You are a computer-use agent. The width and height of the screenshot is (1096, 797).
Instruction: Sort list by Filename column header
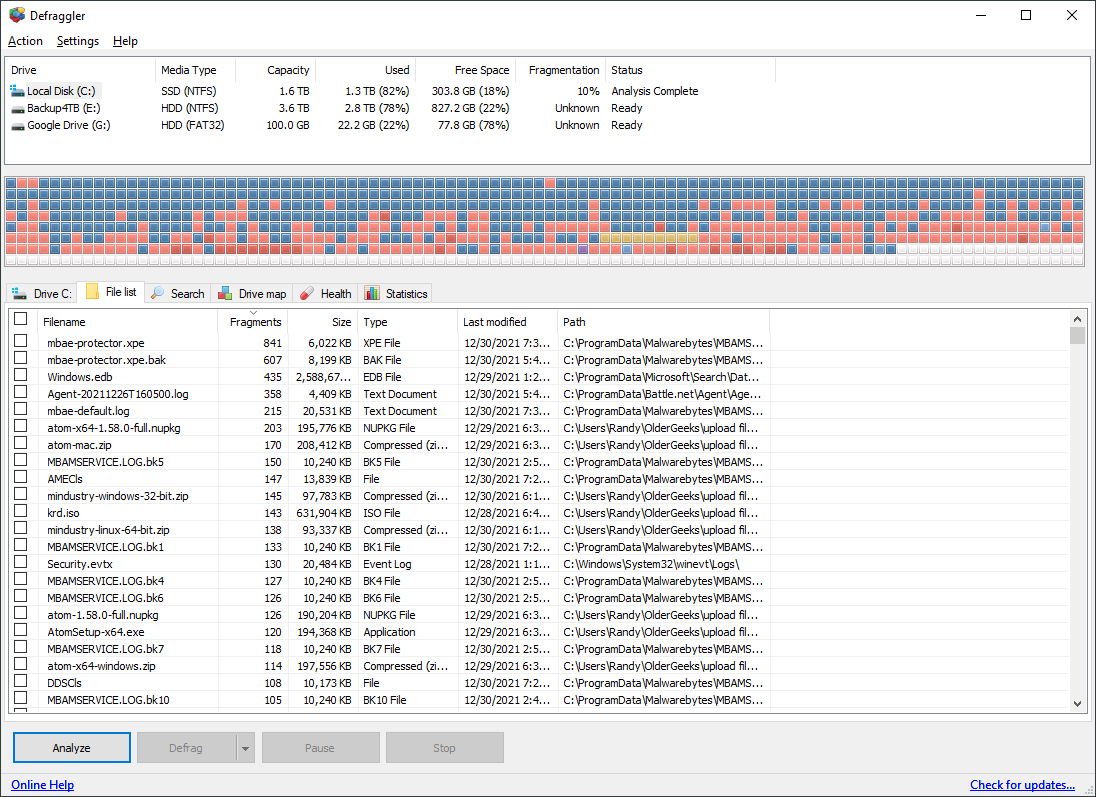pos(127,322)
